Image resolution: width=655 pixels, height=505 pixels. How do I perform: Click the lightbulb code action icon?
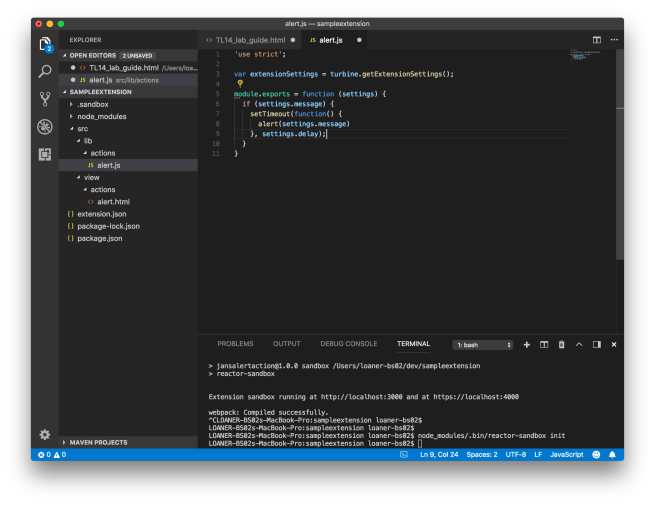[x=240, y=84]
